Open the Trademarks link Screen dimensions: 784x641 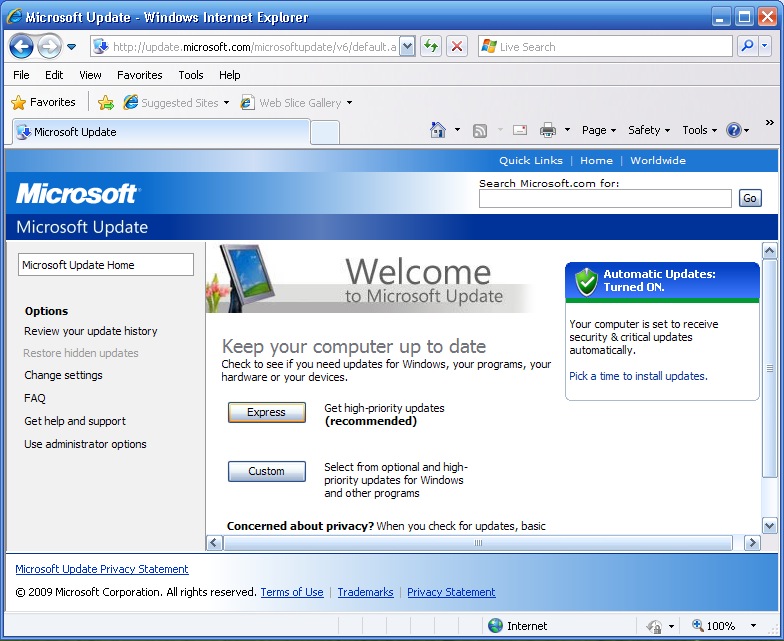(x=366, y=592)
